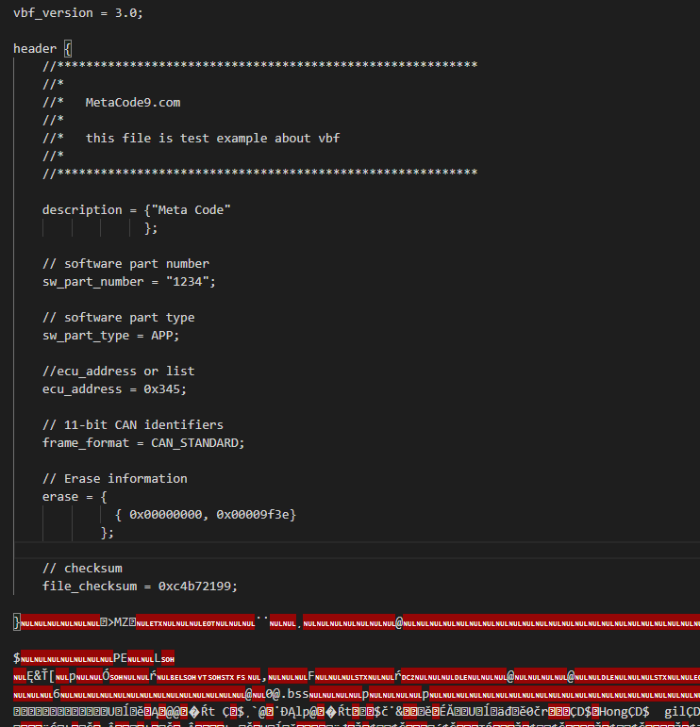Click on the vbf_version line

pyautogui.click(x=77, y=12)
